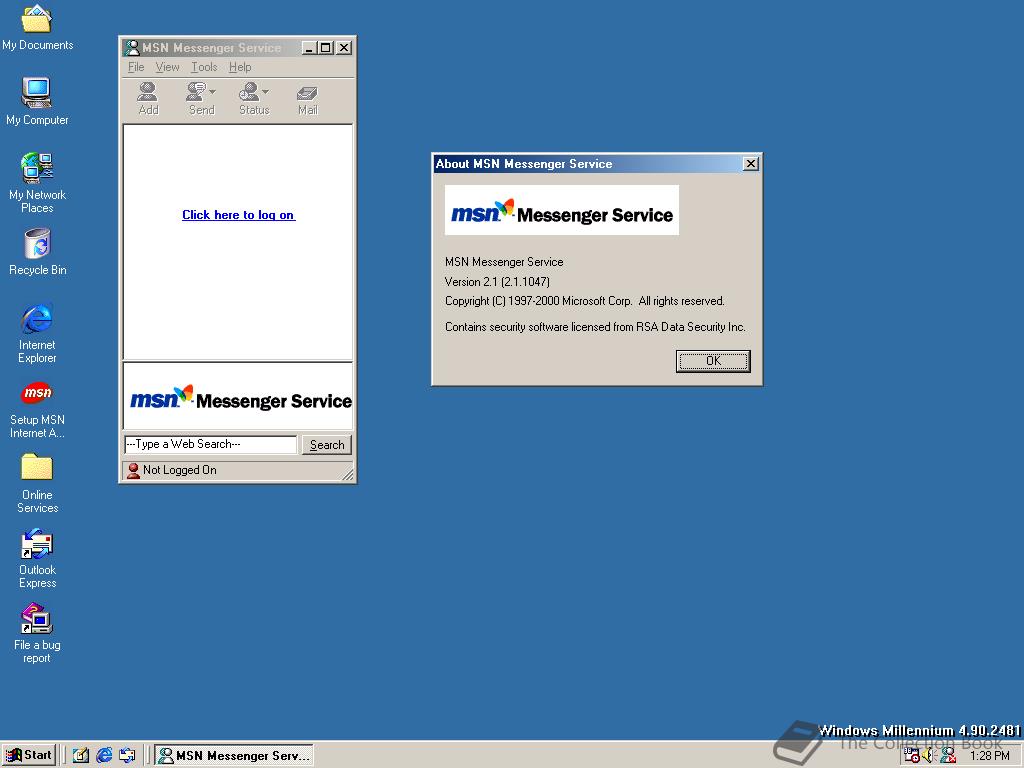Screen dimensions: 1024x768
Task: Select the Outlook Express desktop icon
Action: pyautogui.click(x=37, y=559)
